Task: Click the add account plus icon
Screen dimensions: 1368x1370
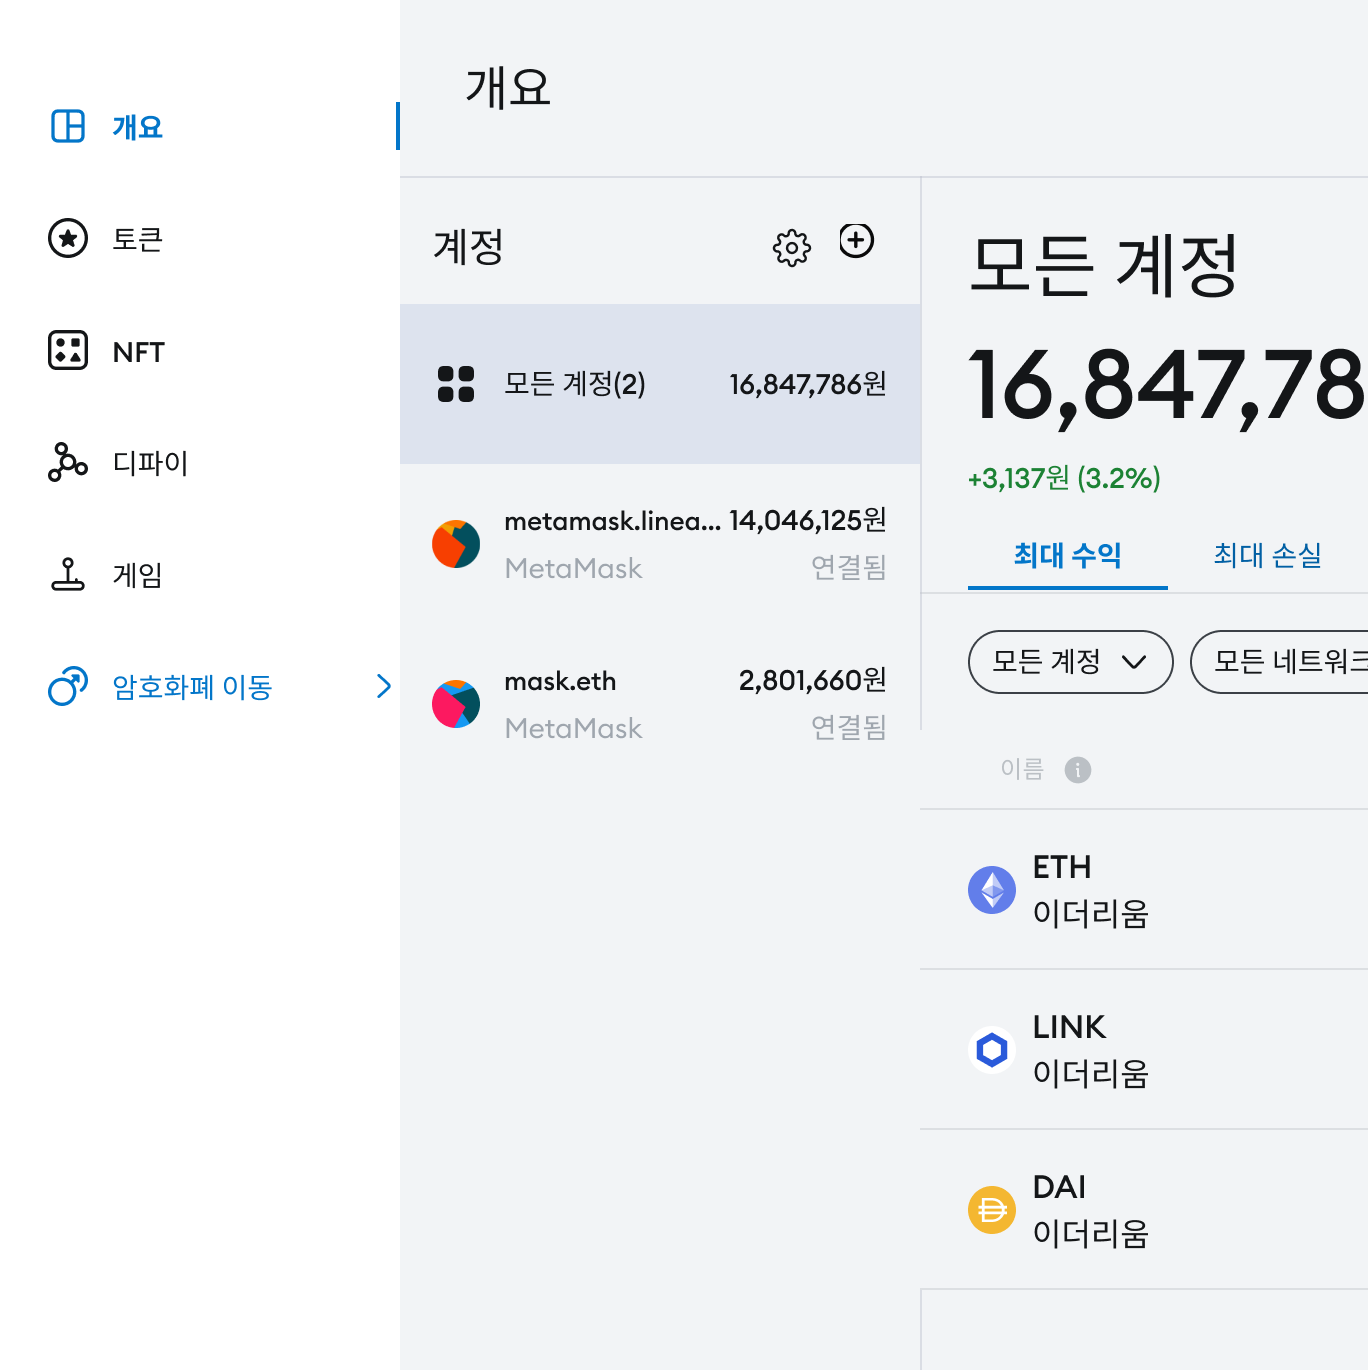Action: pyautogui.click(x=857, y=241)
